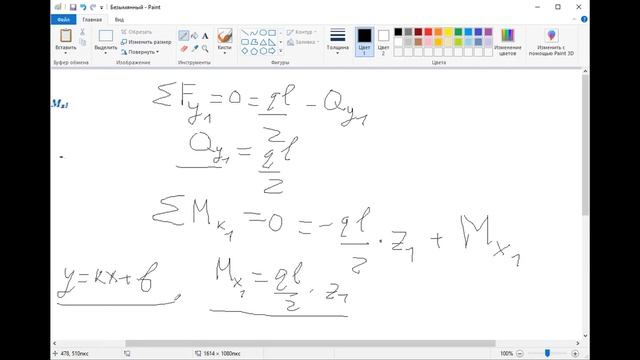This screenshot has width=640, height=360.
Task: Click the Save icon in title bar
Action: click(73, 7)
